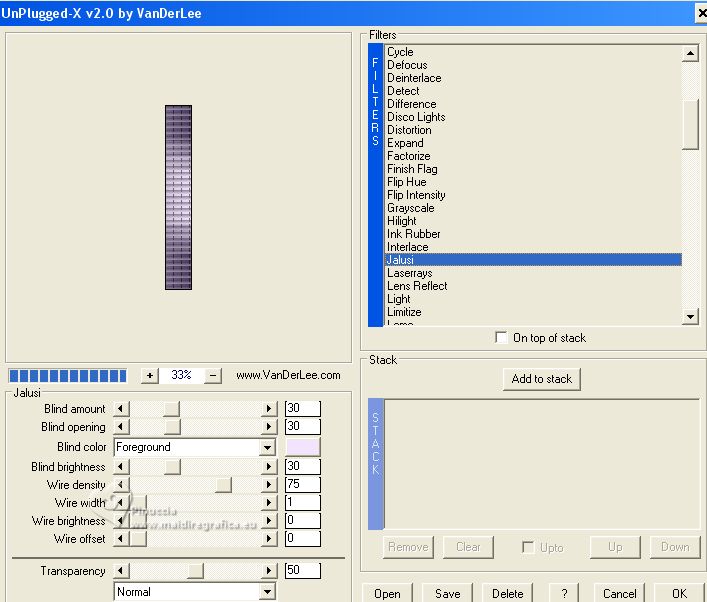
Task: Close the UnPlugged-X dialog
Action: tap(701, 13)
